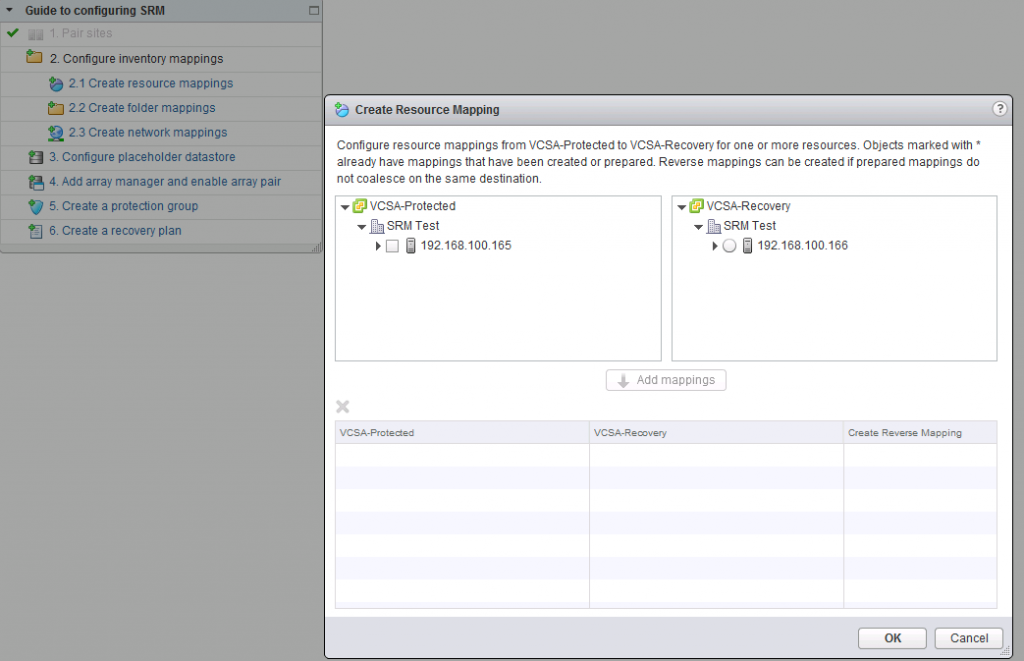Click the restore box icon in guide header
Viewport: 1024px width, 661px height.
(x=313, y=10)
